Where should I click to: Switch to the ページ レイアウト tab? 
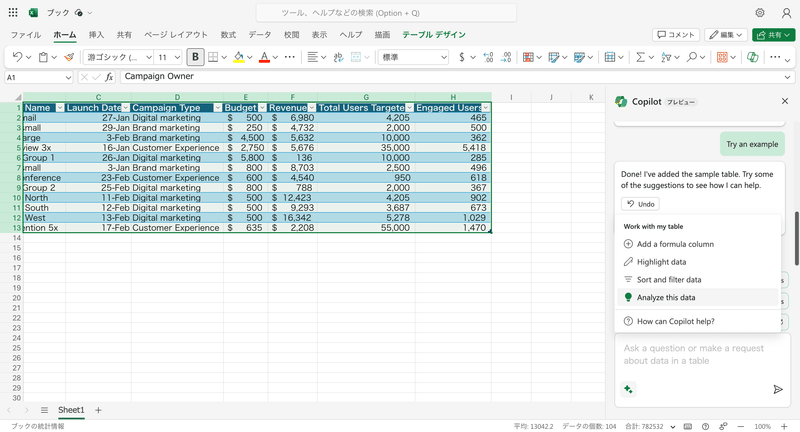(x=176, y=35)
